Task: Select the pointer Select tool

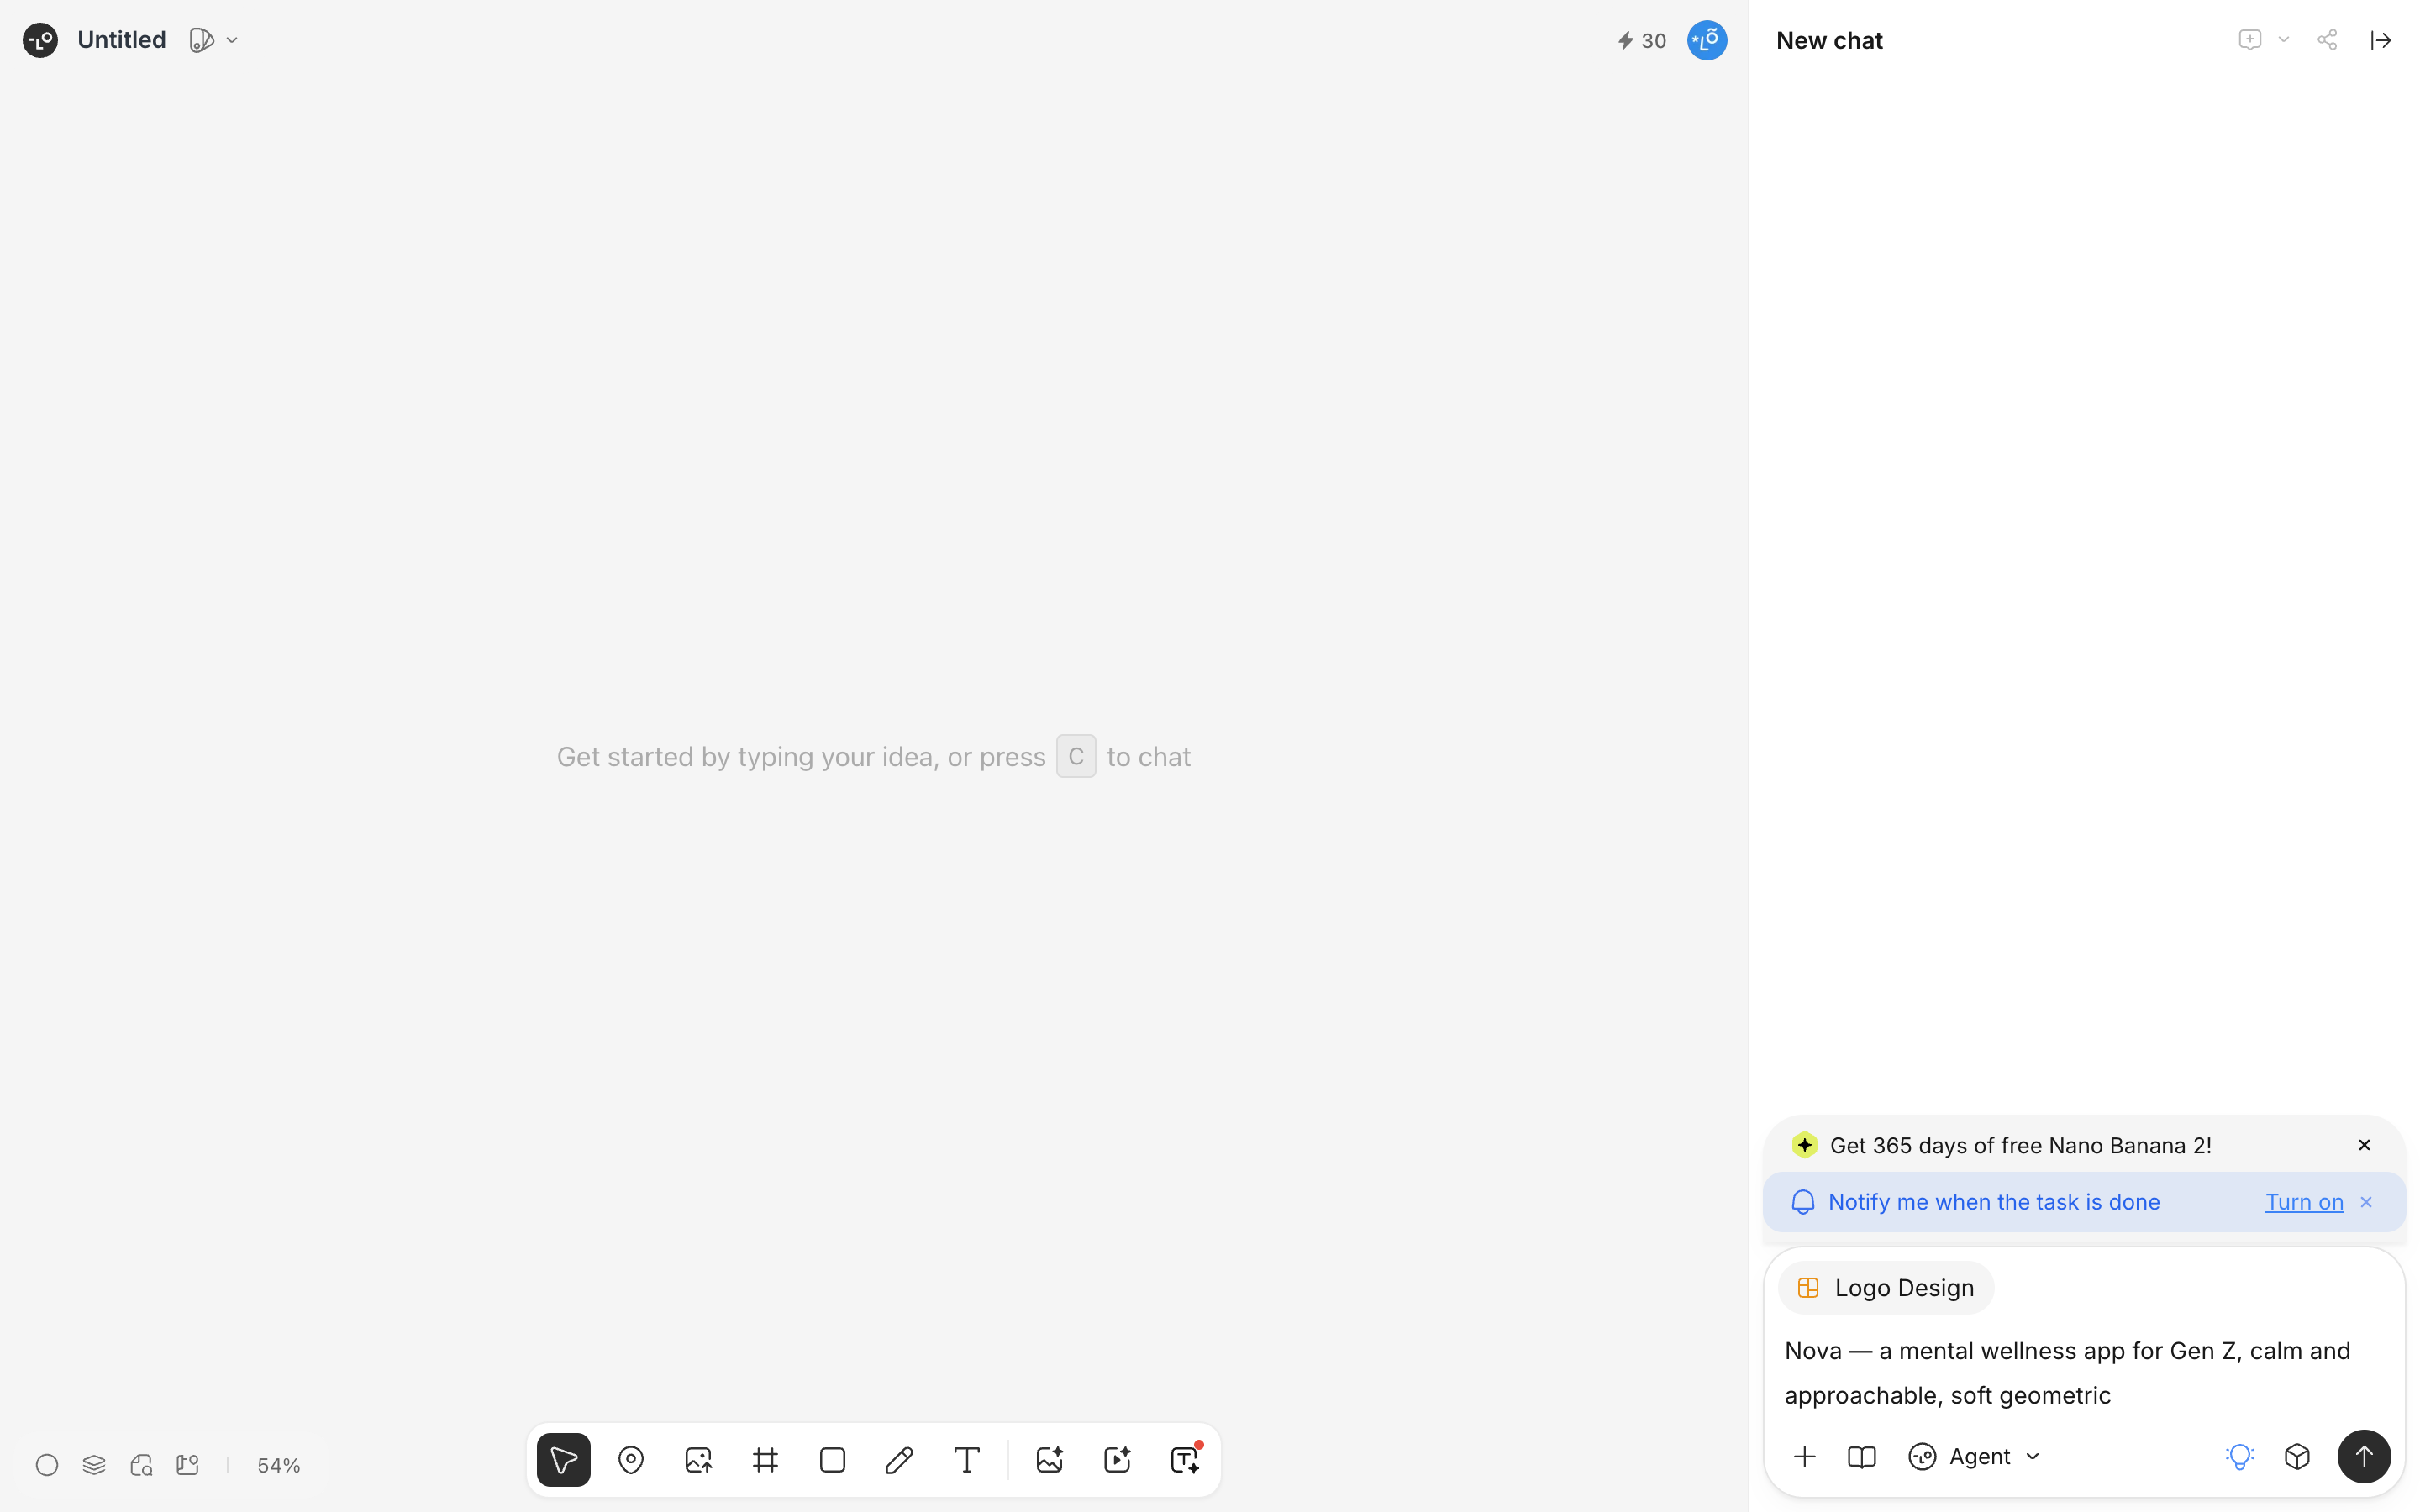Action: click(x=564, y=1460)
